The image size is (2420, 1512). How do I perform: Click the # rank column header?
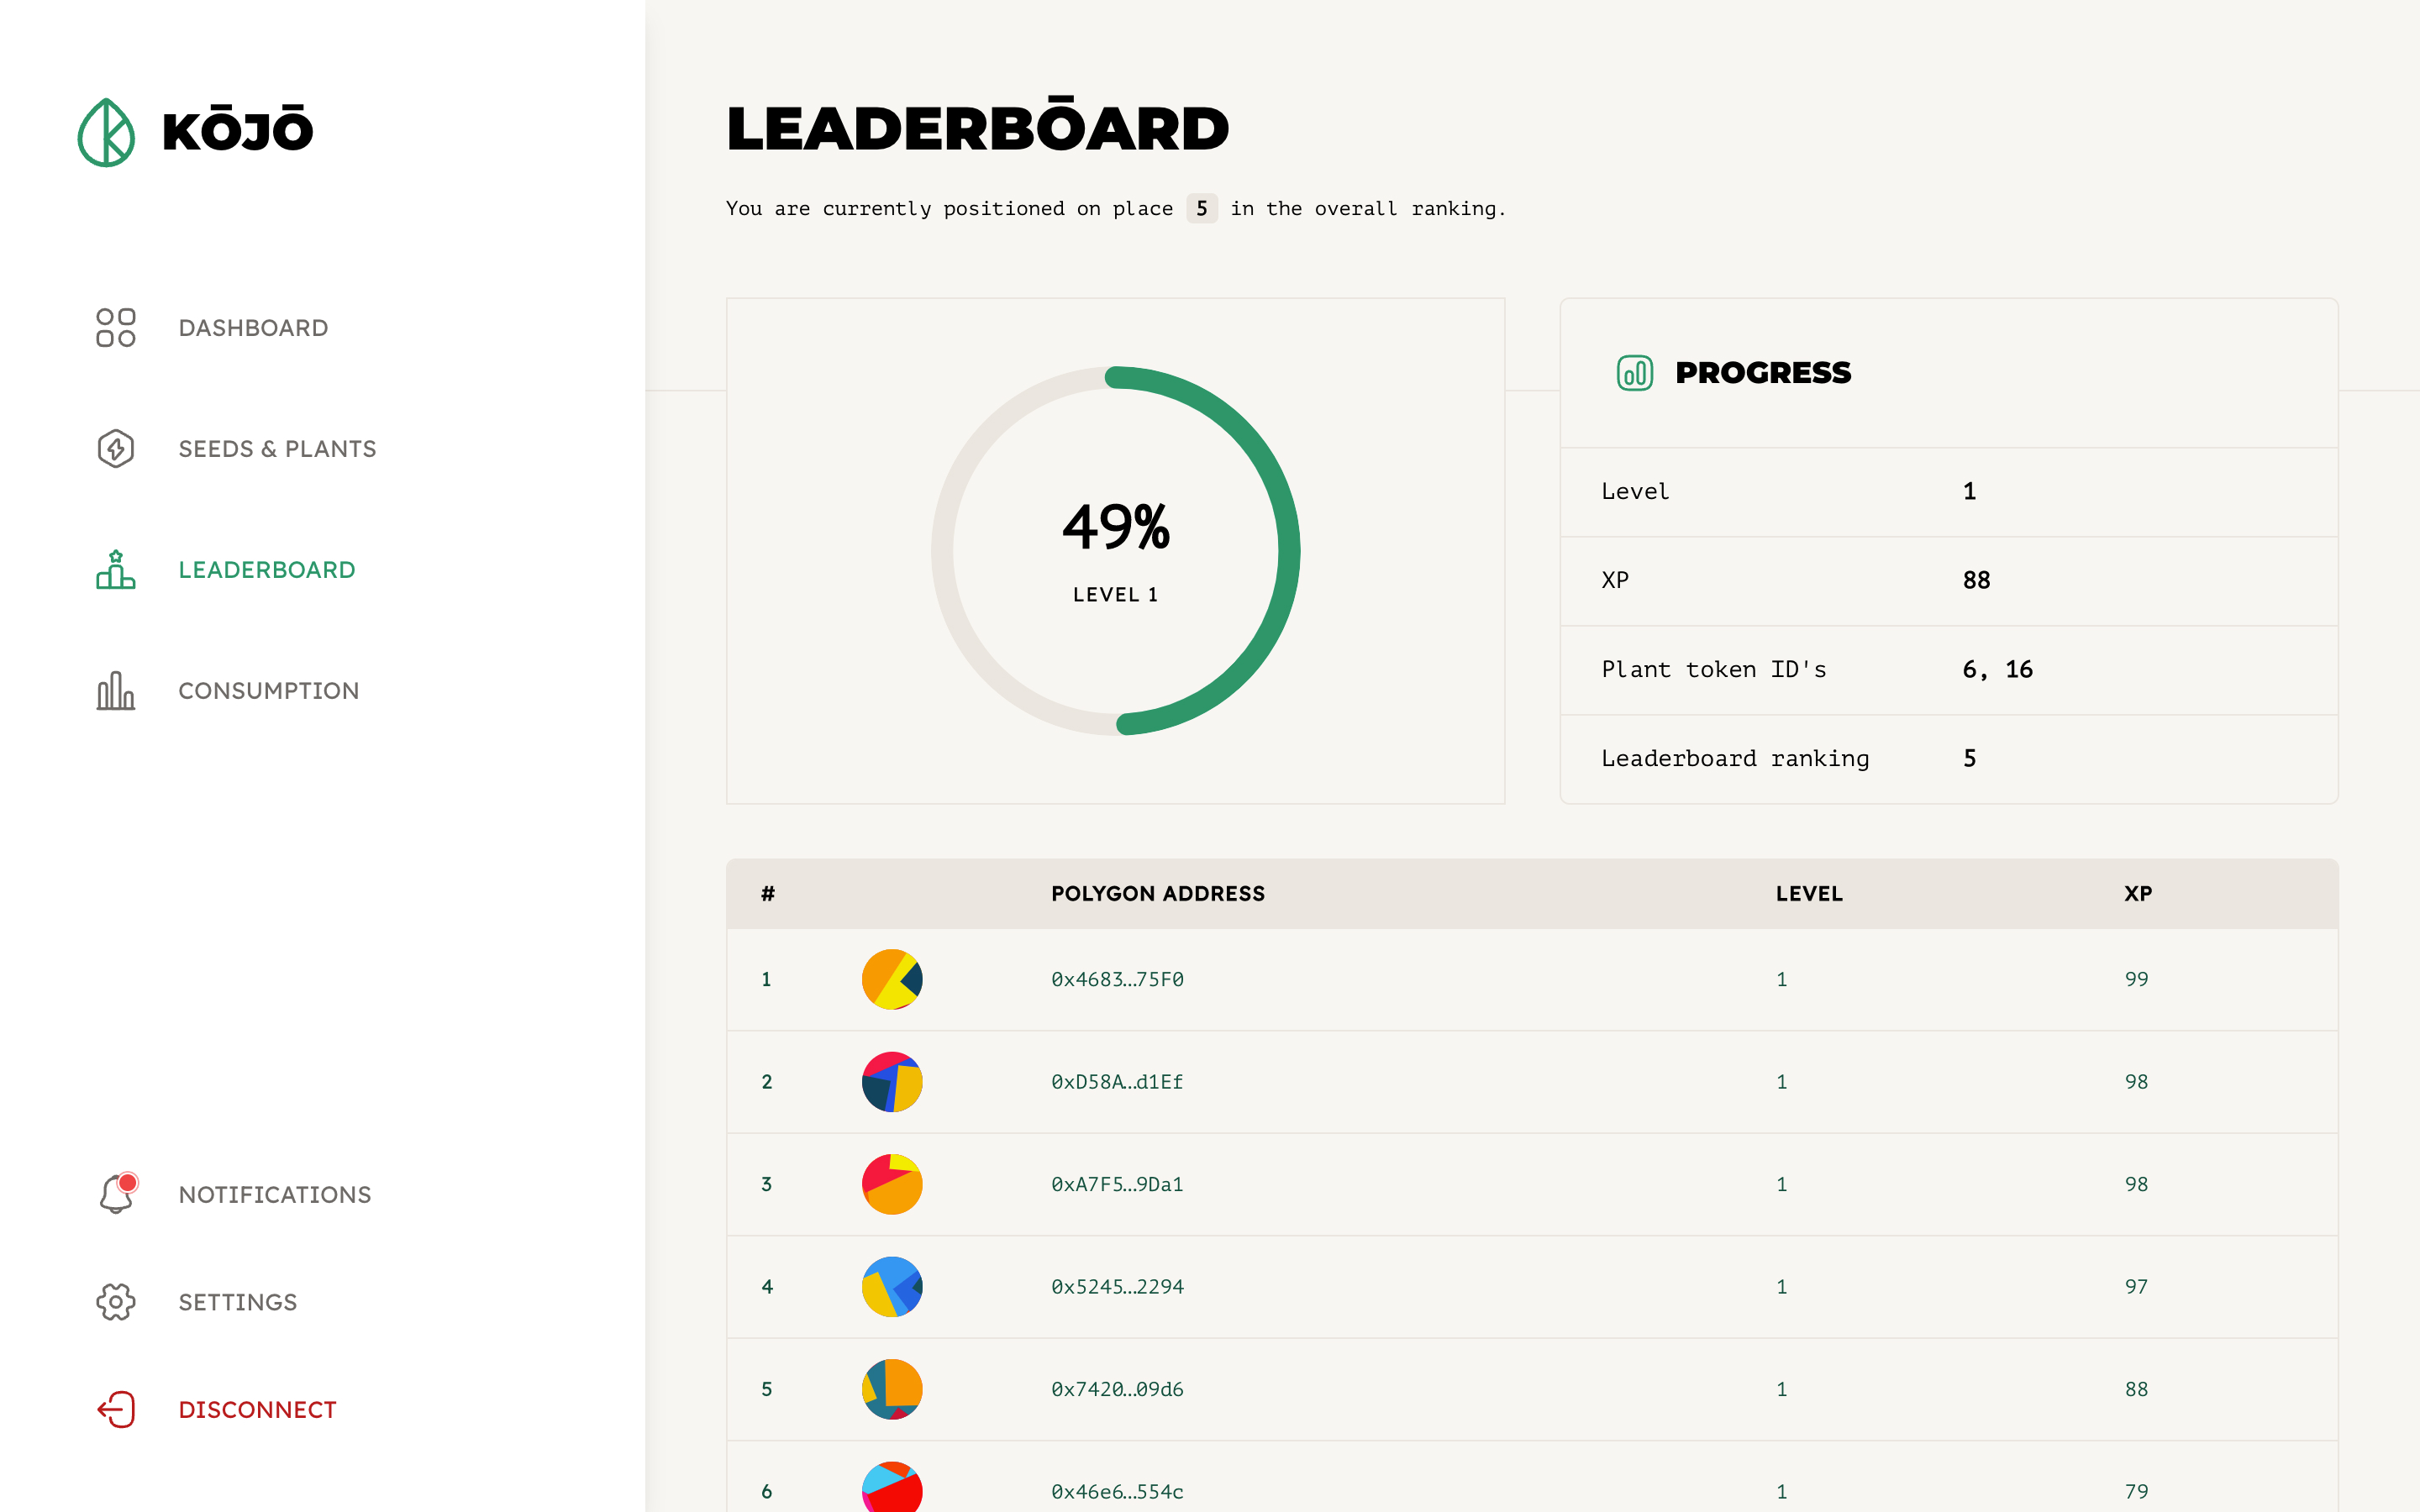pyautogui.click(x=767, y=894)
